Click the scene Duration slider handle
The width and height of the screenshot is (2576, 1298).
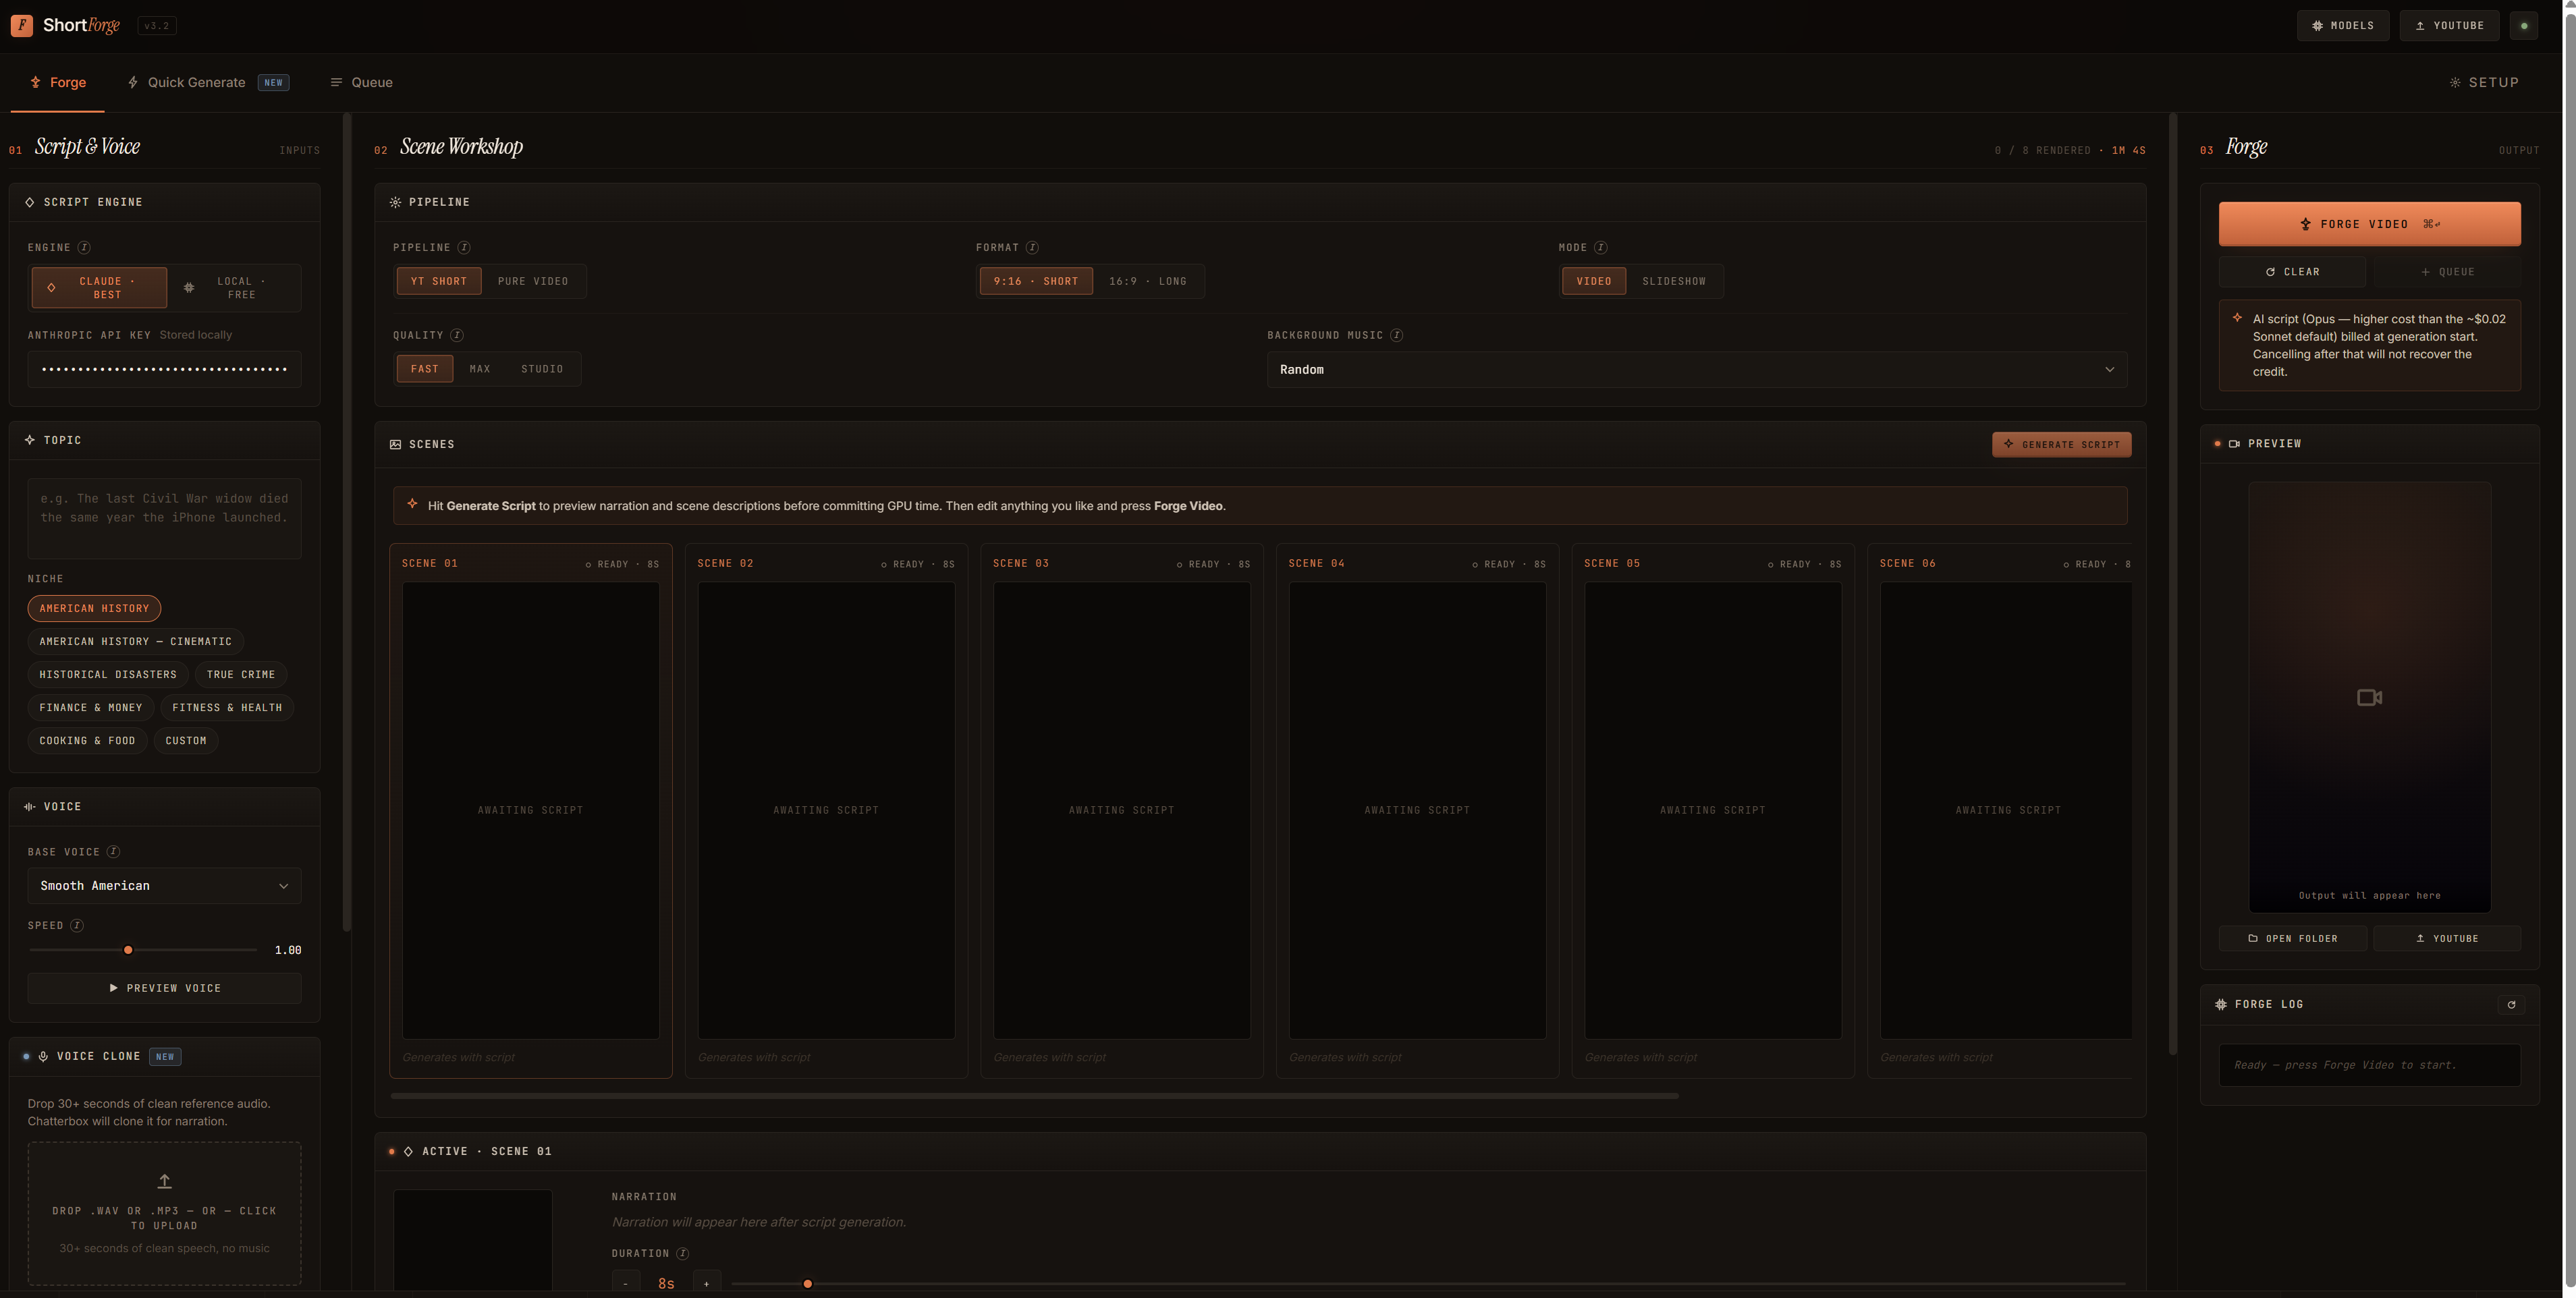808,1284
